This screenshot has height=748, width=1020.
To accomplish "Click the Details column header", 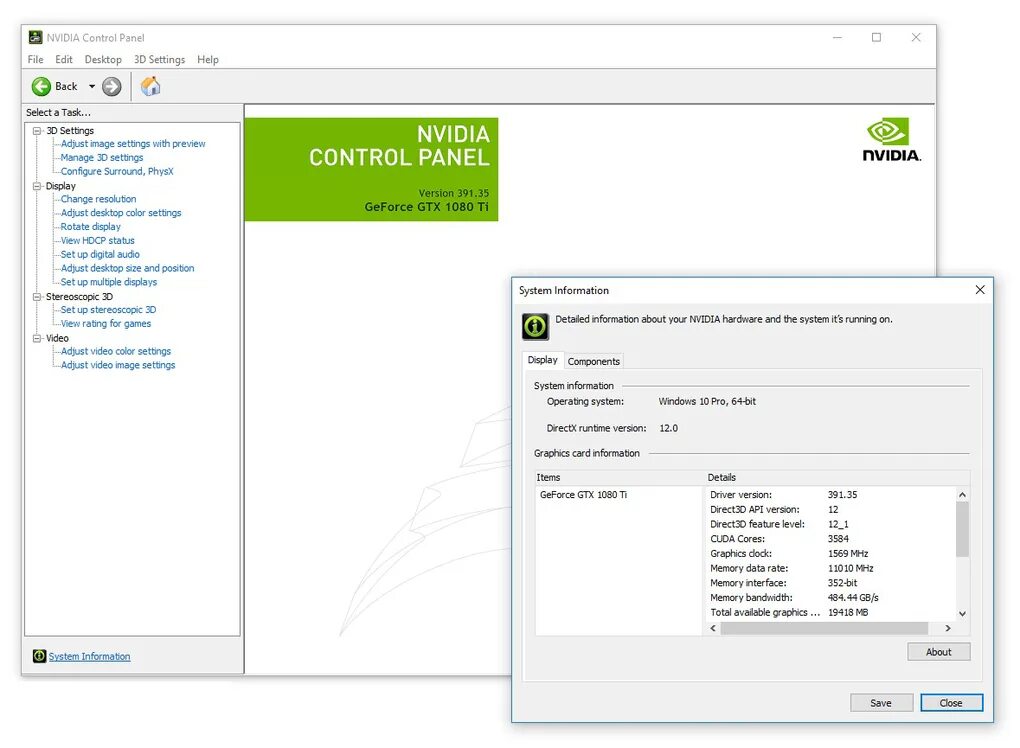I will [837, 477].
